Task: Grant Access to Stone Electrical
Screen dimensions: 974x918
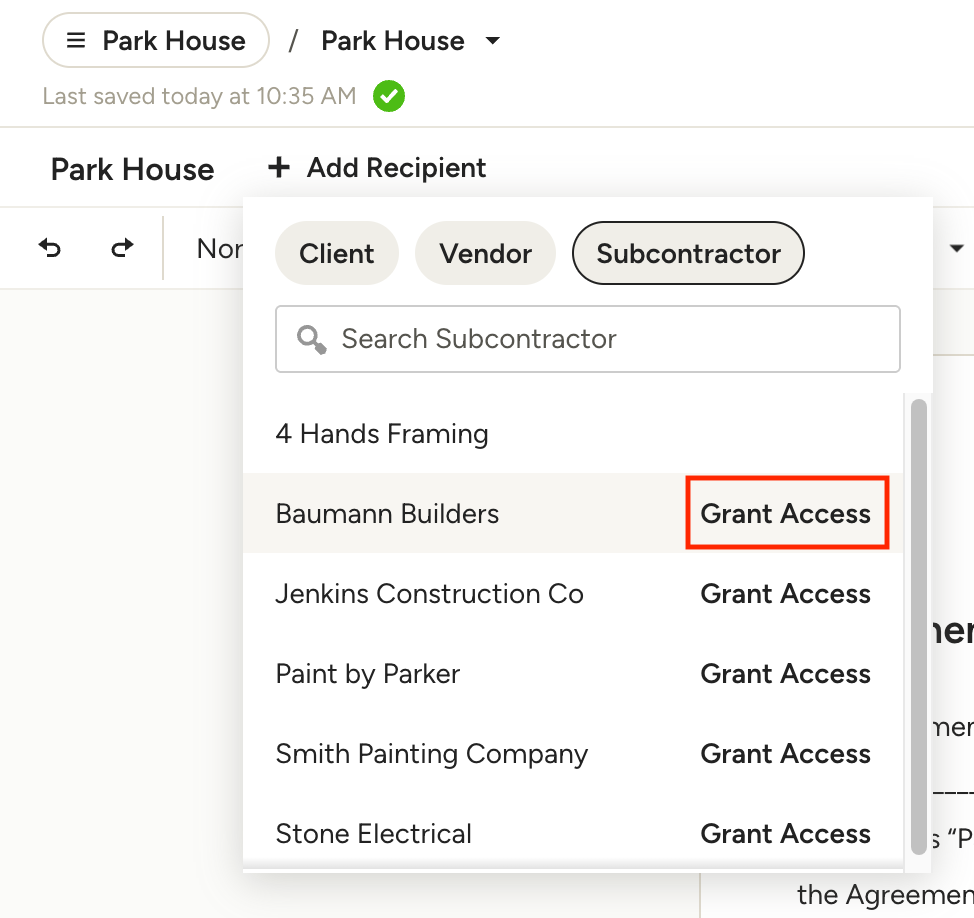Action: 786,834
